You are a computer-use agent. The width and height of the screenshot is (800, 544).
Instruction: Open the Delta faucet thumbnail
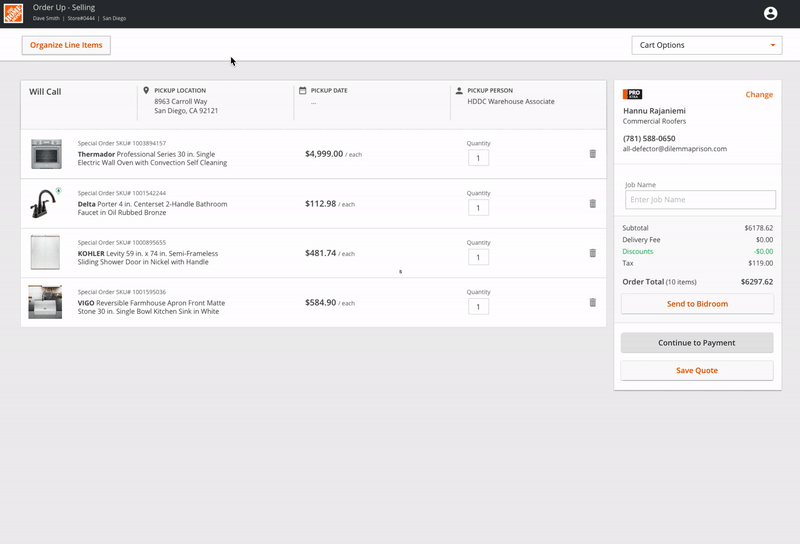(x=45, y=203)
